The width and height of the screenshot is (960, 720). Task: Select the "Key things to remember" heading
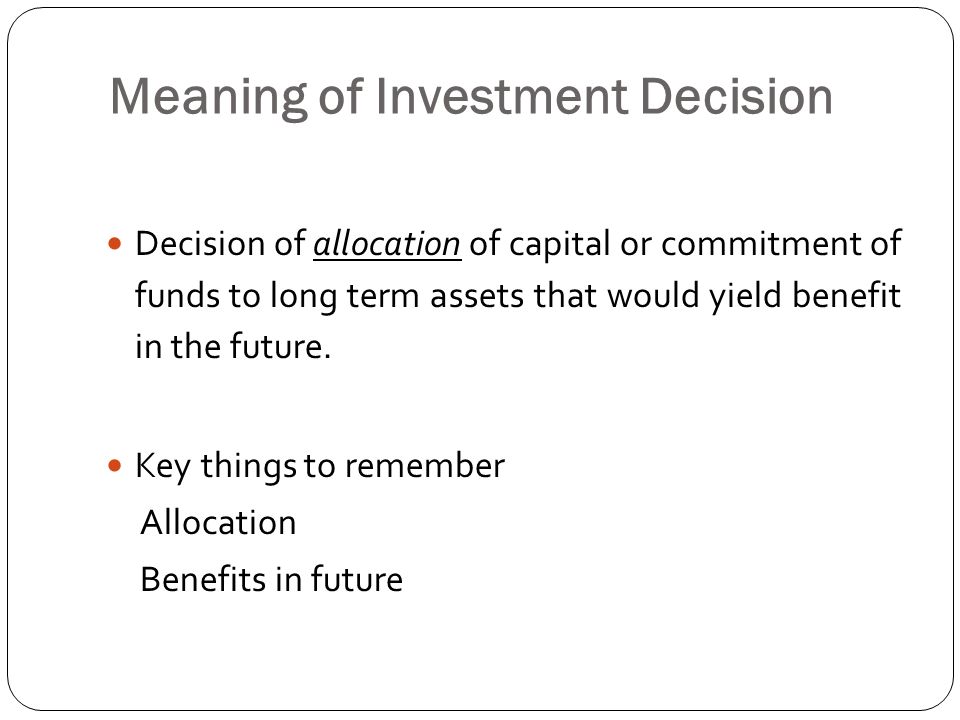coord(320,467)
